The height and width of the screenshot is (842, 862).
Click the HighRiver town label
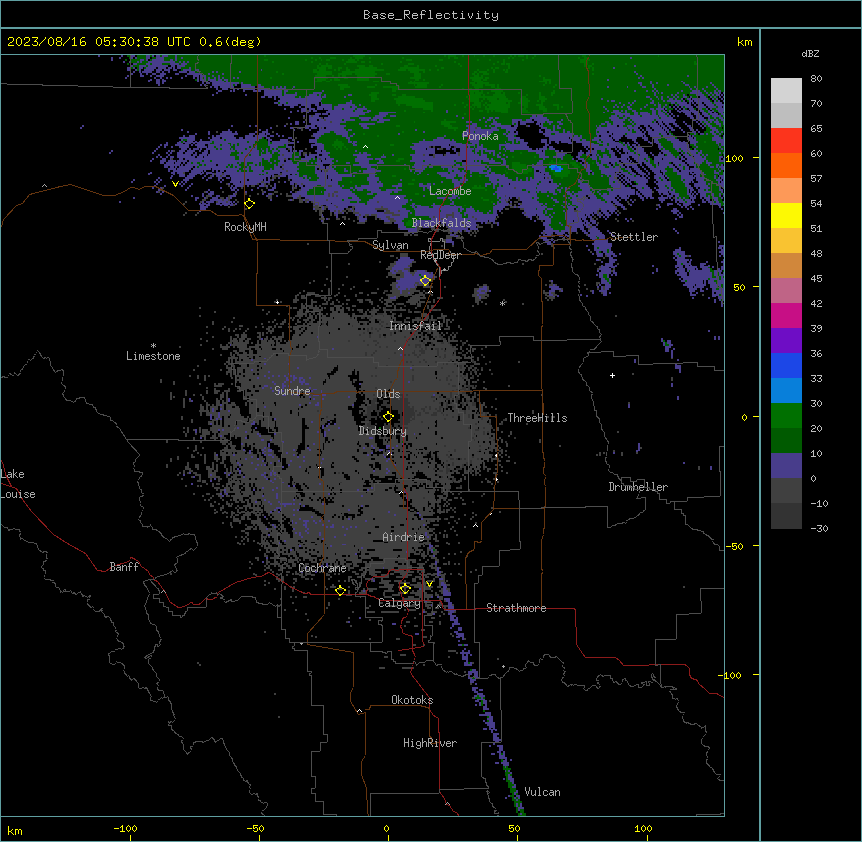point(430,743)
